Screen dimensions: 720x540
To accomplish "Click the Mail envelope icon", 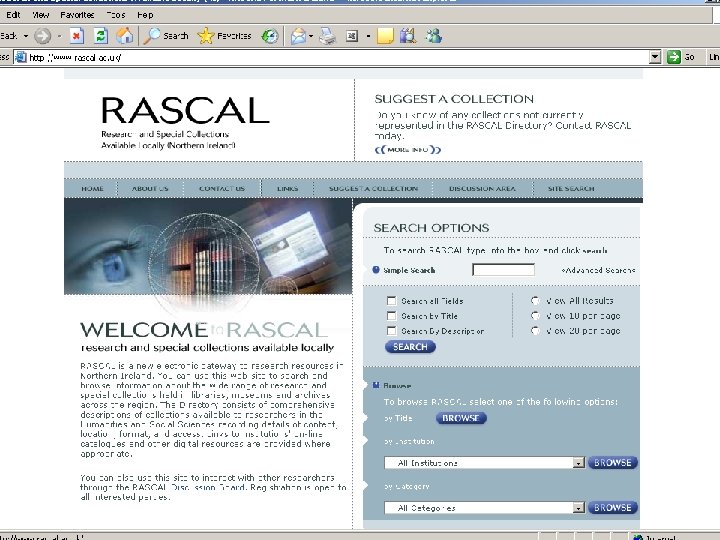I will tap(298, 36).
